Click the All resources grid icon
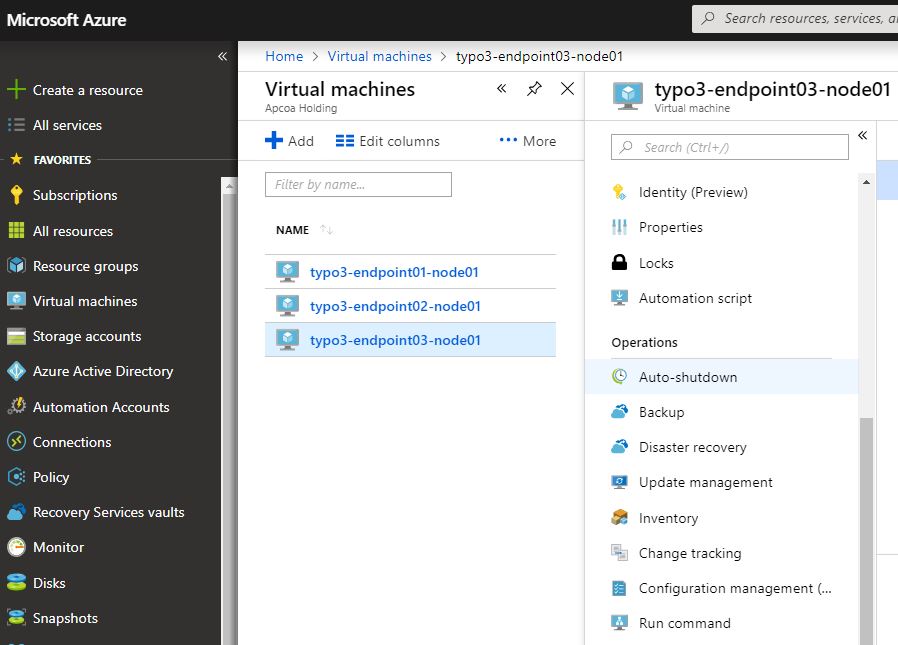Image resolution: width=898 pixels, height=645 pixels. click(16, 231)
